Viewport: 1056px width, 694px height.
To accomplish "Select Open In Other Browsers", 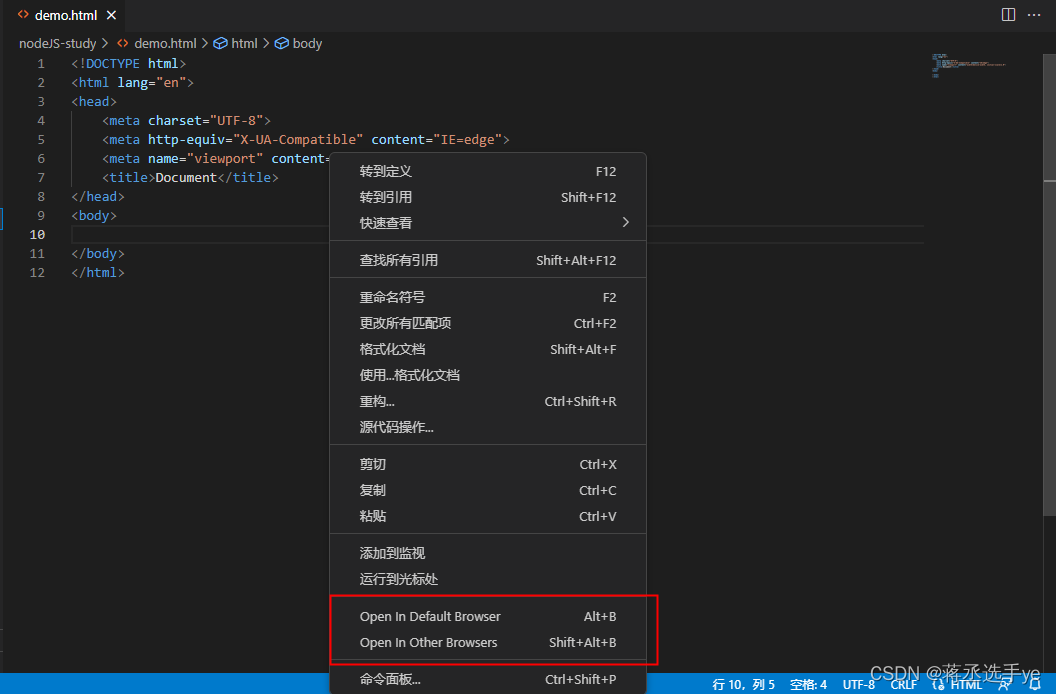I will tap(429, 642).
